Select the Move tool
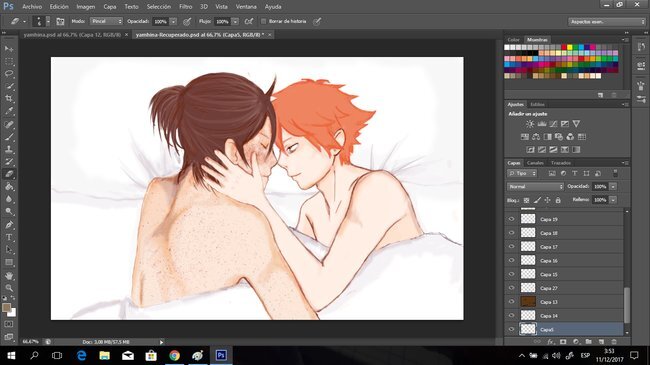 9,49
